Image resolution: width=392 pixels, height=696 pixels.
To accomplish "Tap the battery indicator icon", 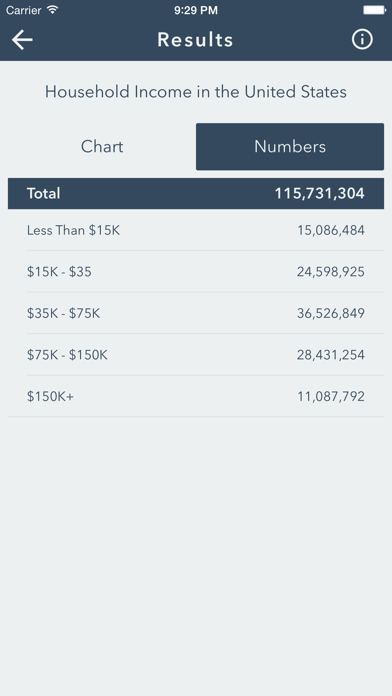I will coord(374,10).
